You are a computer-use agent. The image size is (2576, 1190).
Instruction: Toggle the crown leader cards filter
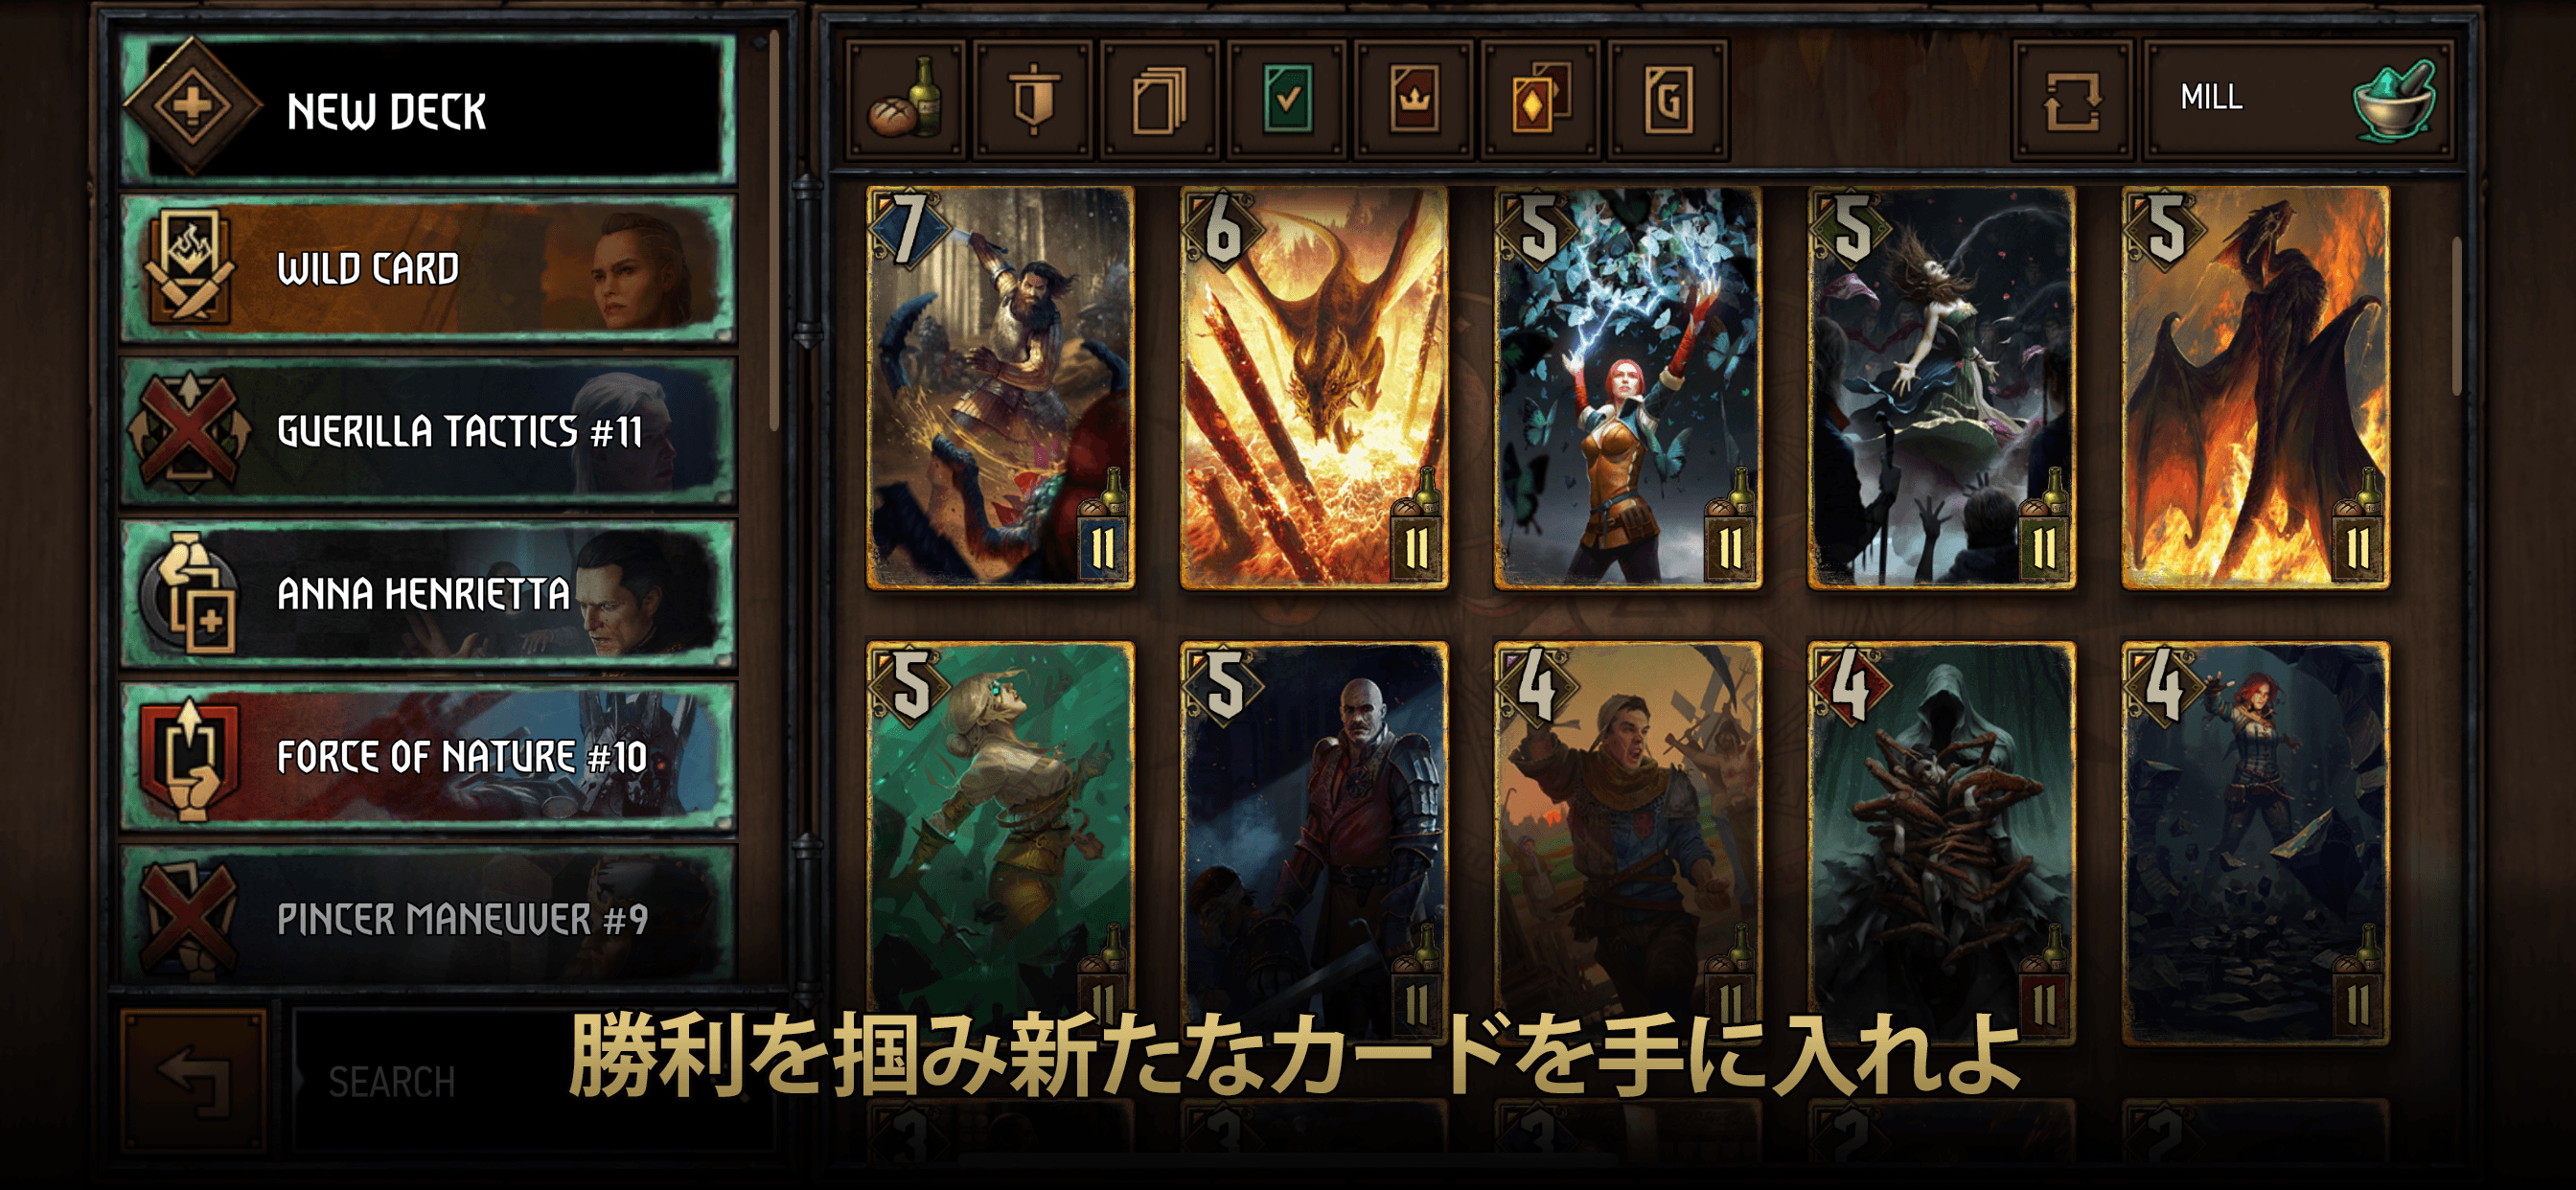pos(1414,98)
